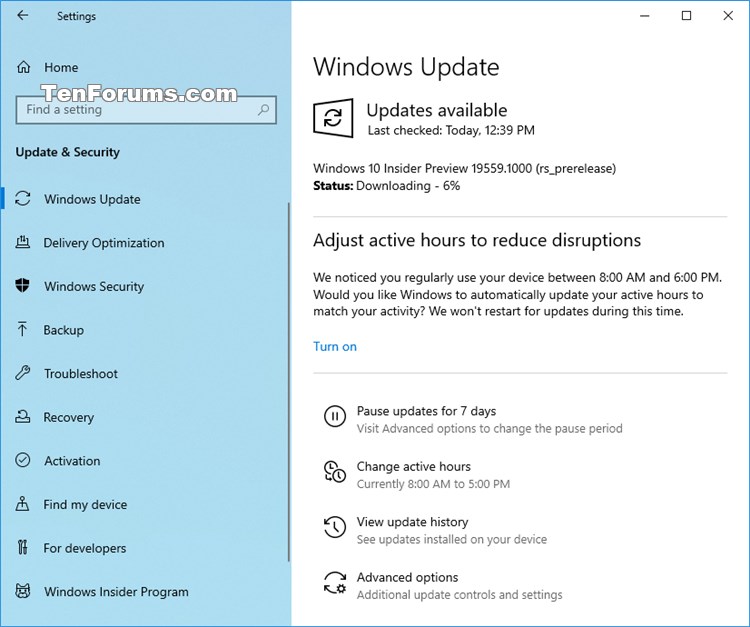Viewport: 750px width, 627px height.
Task: Click the Advanced options gear-sync icon
Action: pyautogui.click(x=334, y=583)
